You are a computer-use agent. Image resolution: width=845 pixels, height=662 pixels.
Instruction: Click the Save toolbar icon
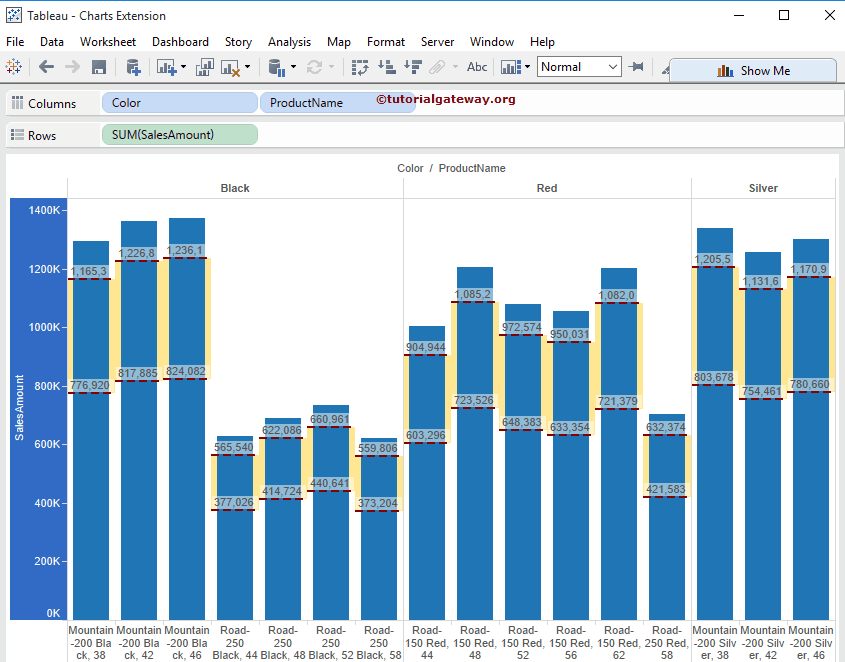pyautogui.click(x=98, y=67)
